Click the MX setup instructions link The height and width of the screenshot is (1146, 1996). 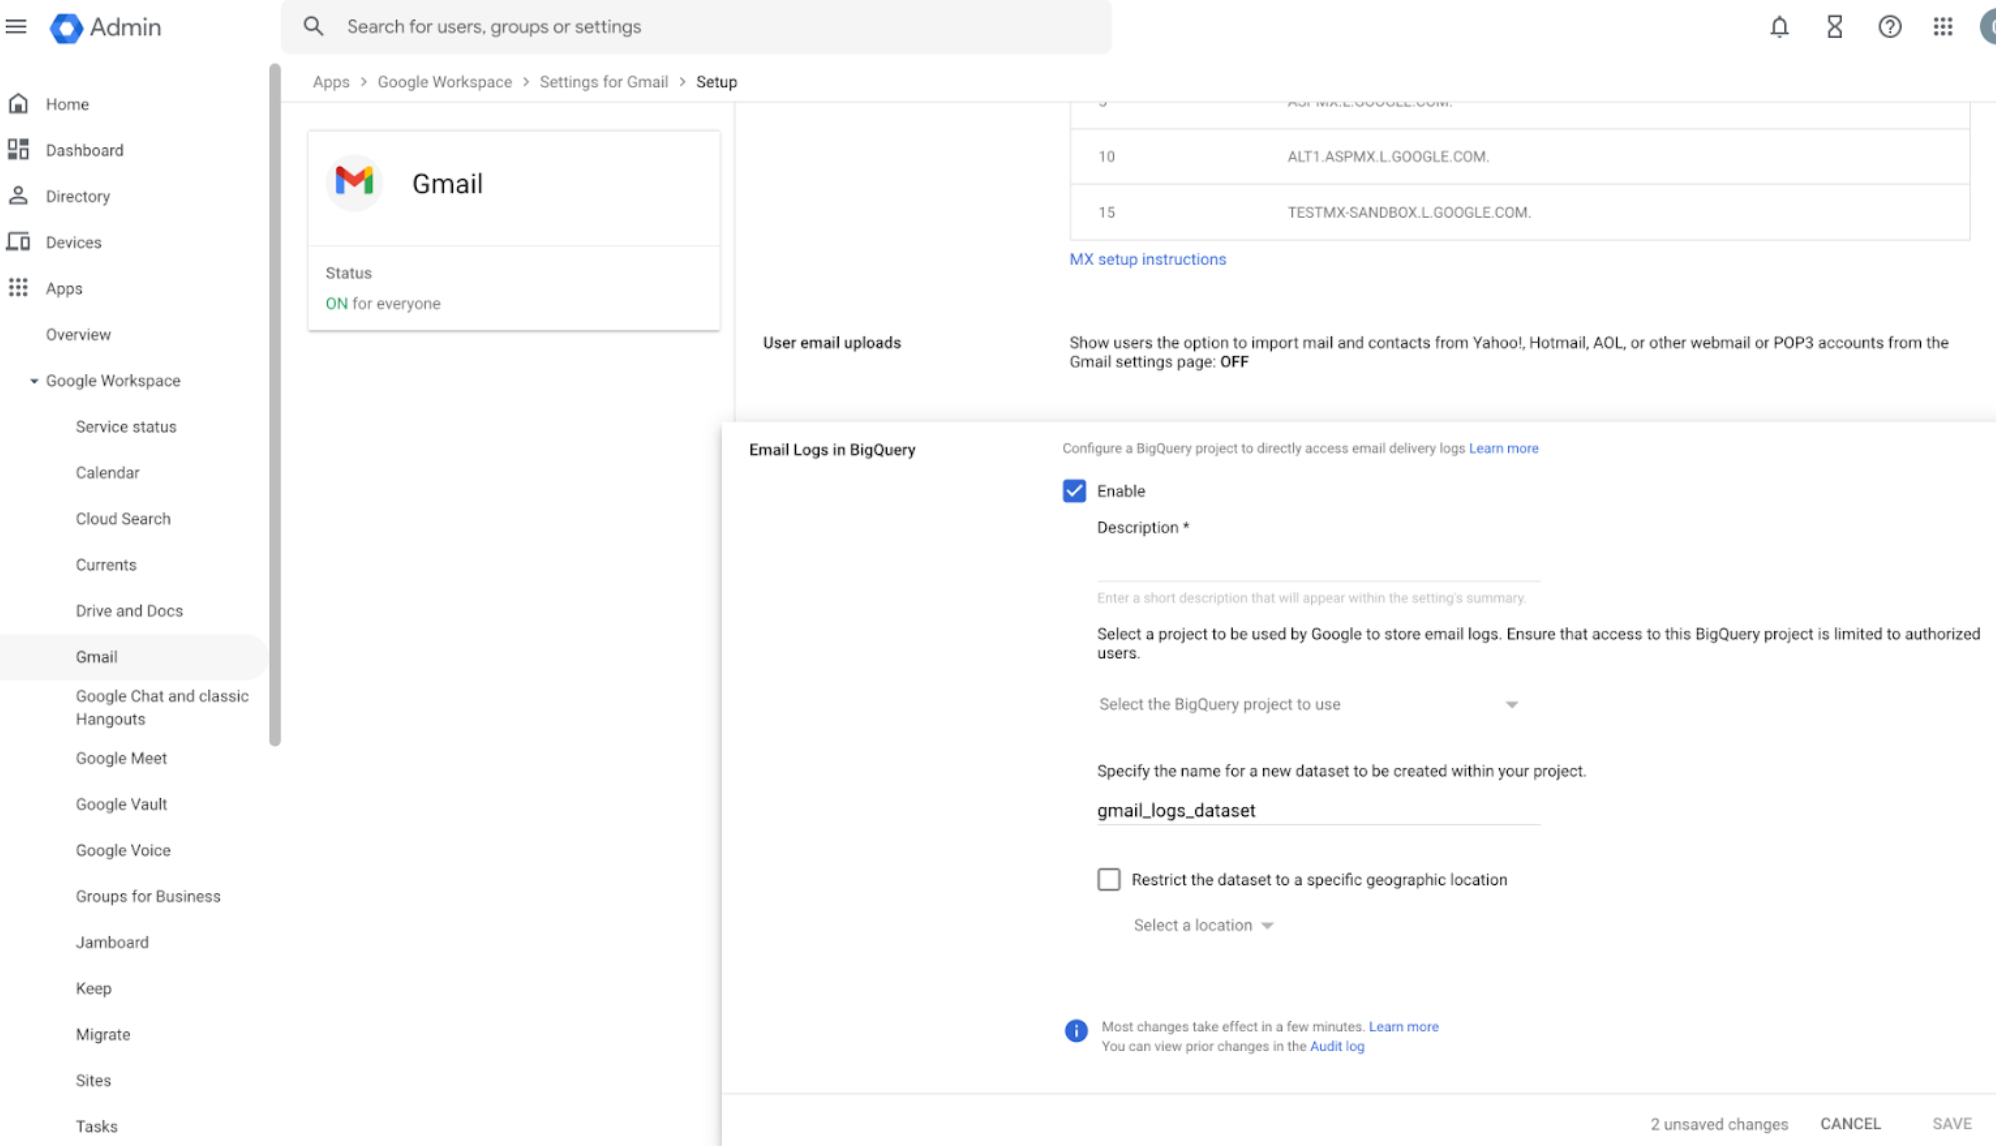coord(1147,259)
